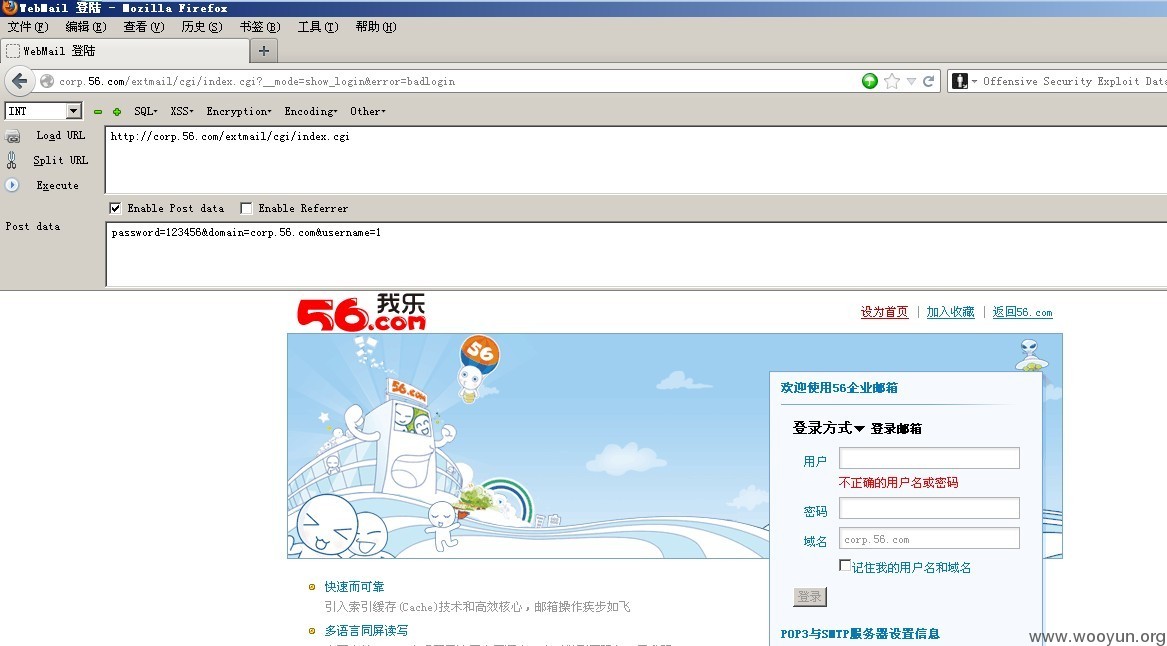Click the 欢迎使用56企业邮箱 heading
The image size is (1167, 646).
click(839, 388)
